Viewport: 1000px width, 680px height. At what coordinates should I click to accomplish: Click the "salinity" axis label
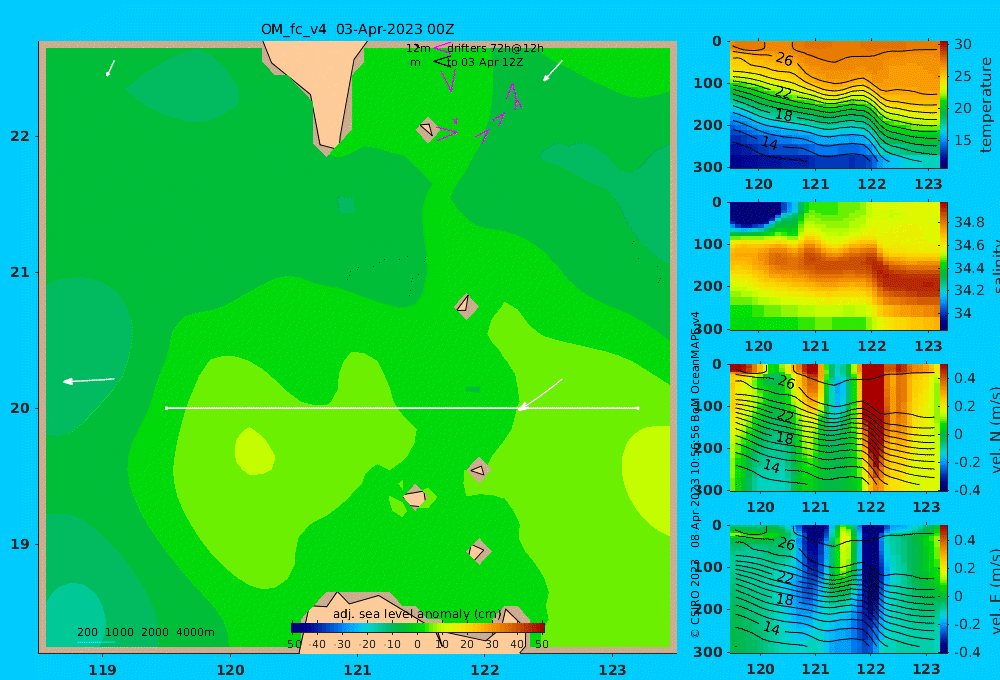pos(995,266)
